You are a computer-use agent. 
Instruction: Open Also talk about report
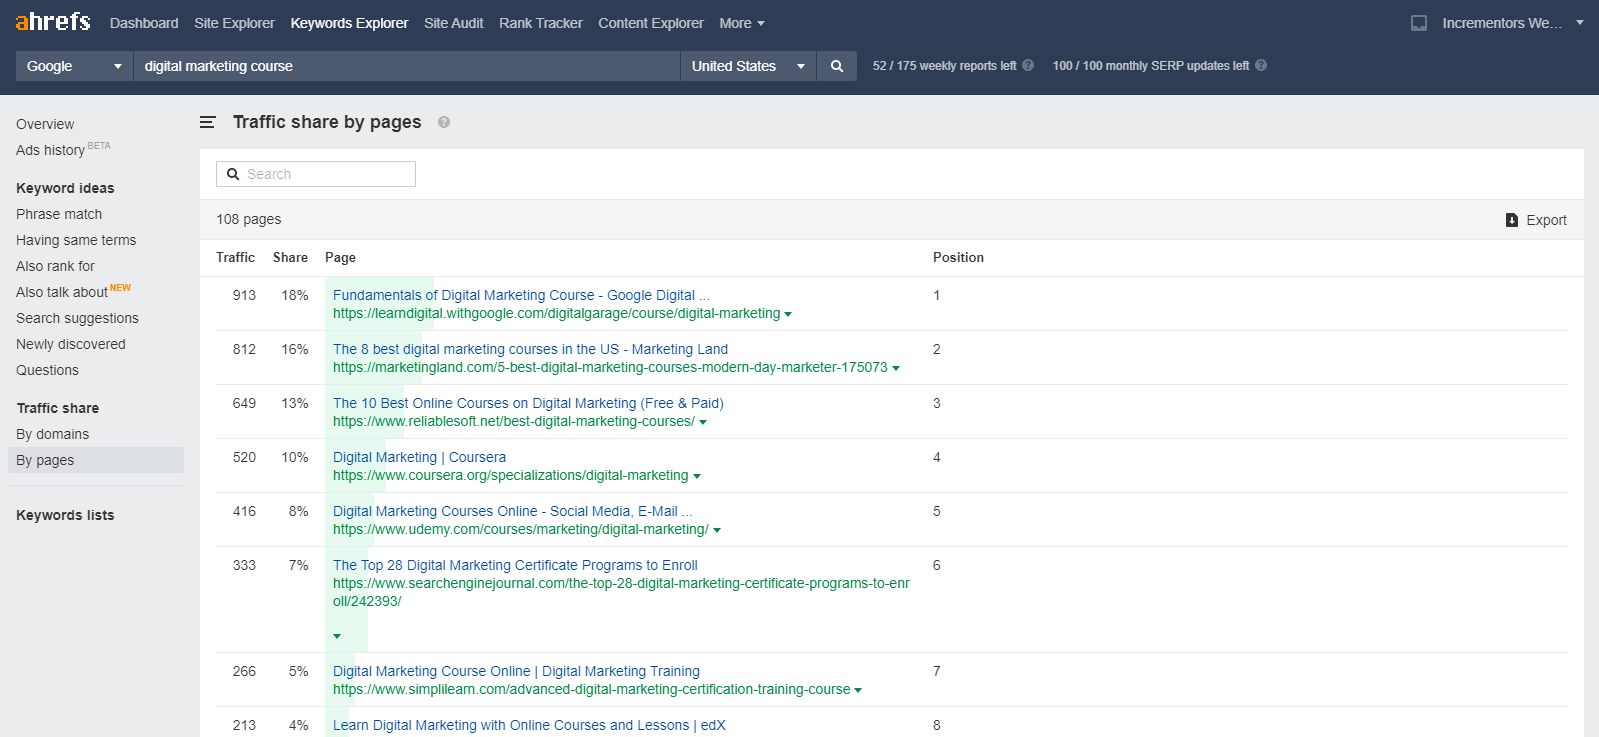click(62, 292)
